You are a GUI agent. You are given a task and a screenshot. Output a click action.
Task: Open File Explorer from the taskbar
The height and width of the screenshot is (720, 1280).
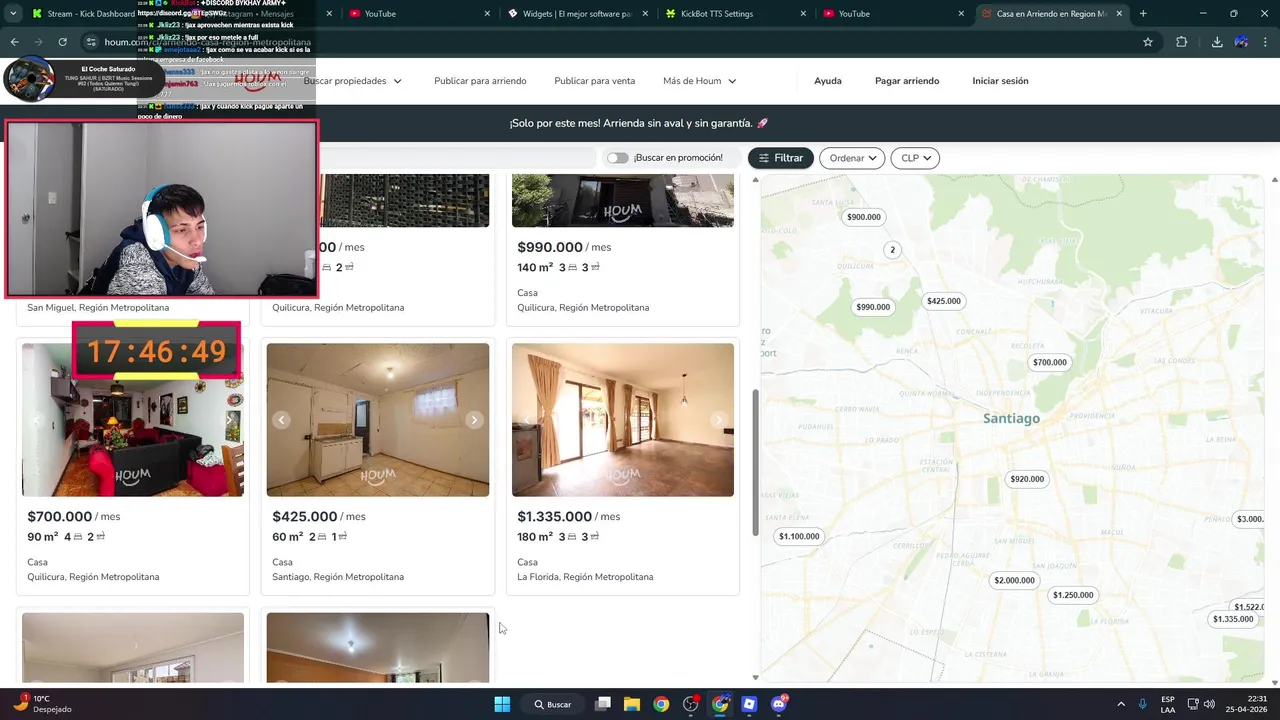(x=632, y=704)
